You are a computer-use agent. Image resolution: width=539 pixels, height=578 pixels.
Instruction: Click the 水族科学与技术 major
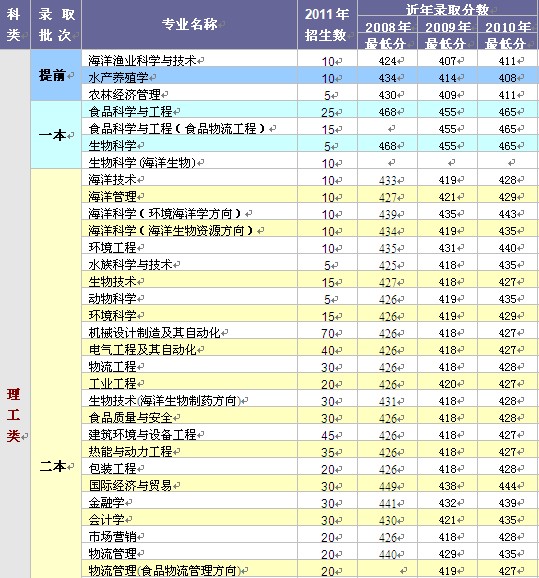[x=130, y=264]
